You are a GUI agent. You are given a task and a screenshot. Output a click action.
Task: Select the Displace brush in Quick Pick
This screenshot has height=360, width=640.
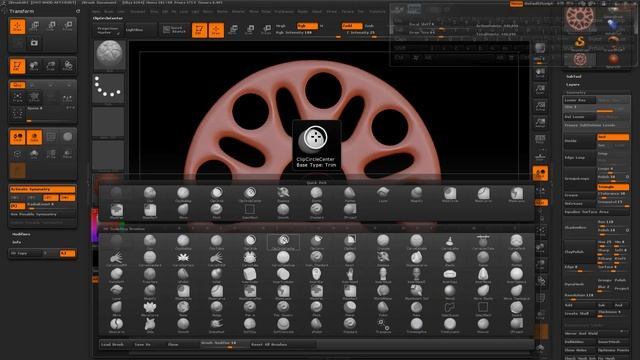click(x=283, y=194)
